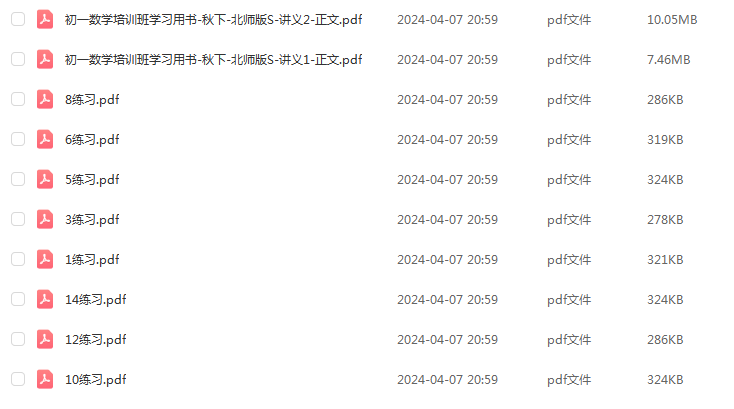Click the PDF icon beside 5练习.pdf
Viewport: 734px width, 409px height.
[x=45, y=179]
